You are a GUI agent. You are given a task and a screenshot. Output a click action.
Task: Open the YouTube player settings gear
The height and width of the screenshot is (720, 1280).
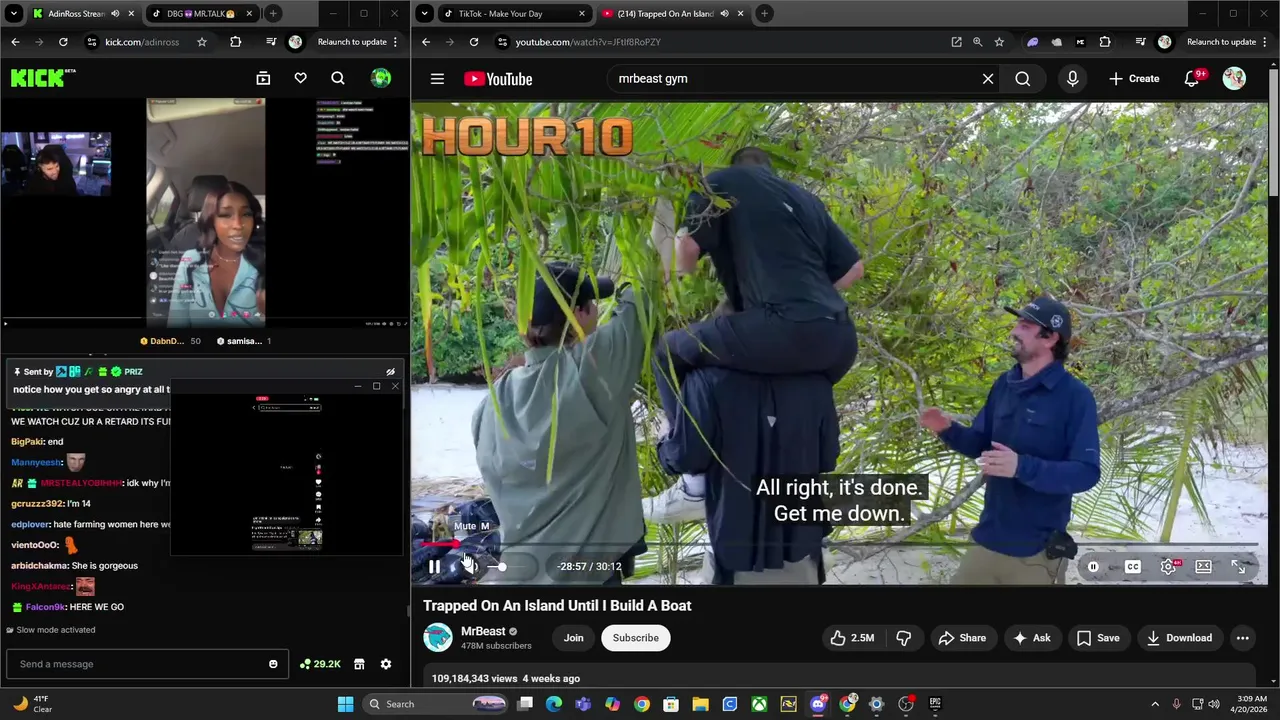point(1168,567)
